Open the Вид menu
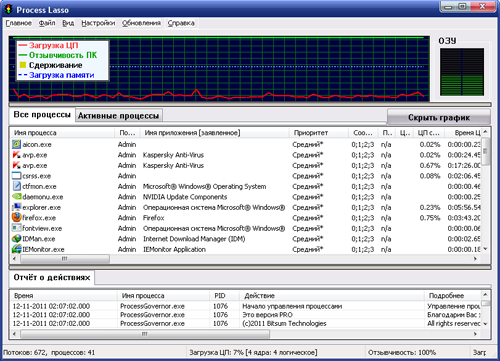500x361 pixels. click(68, 23)
